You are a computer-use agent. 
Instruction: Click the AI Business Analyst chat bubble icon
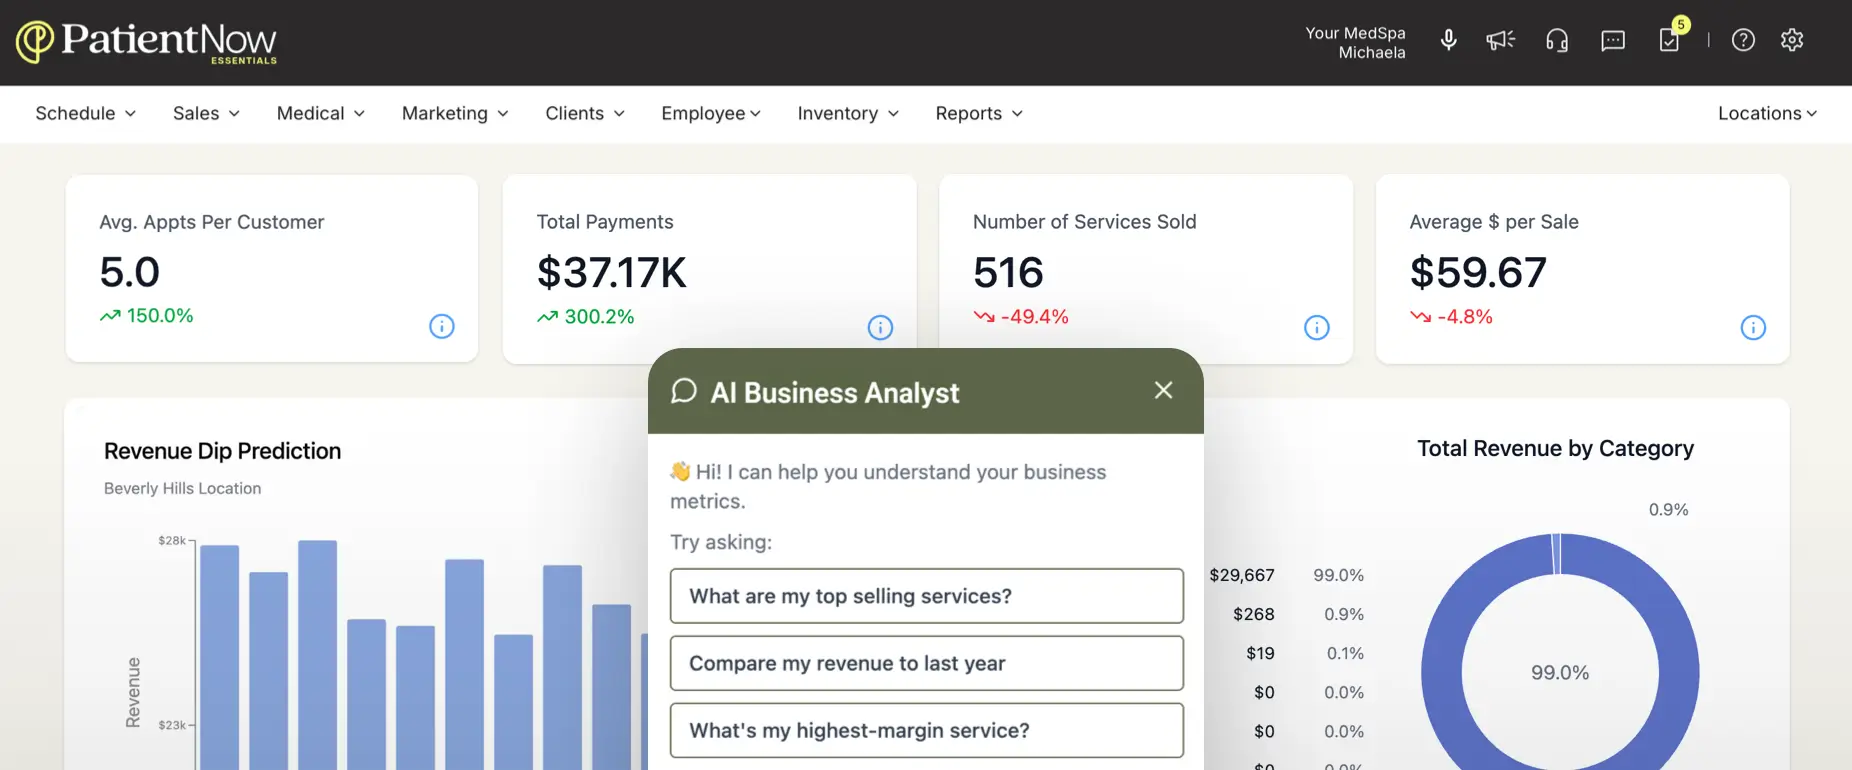click(x=684, y=391)
